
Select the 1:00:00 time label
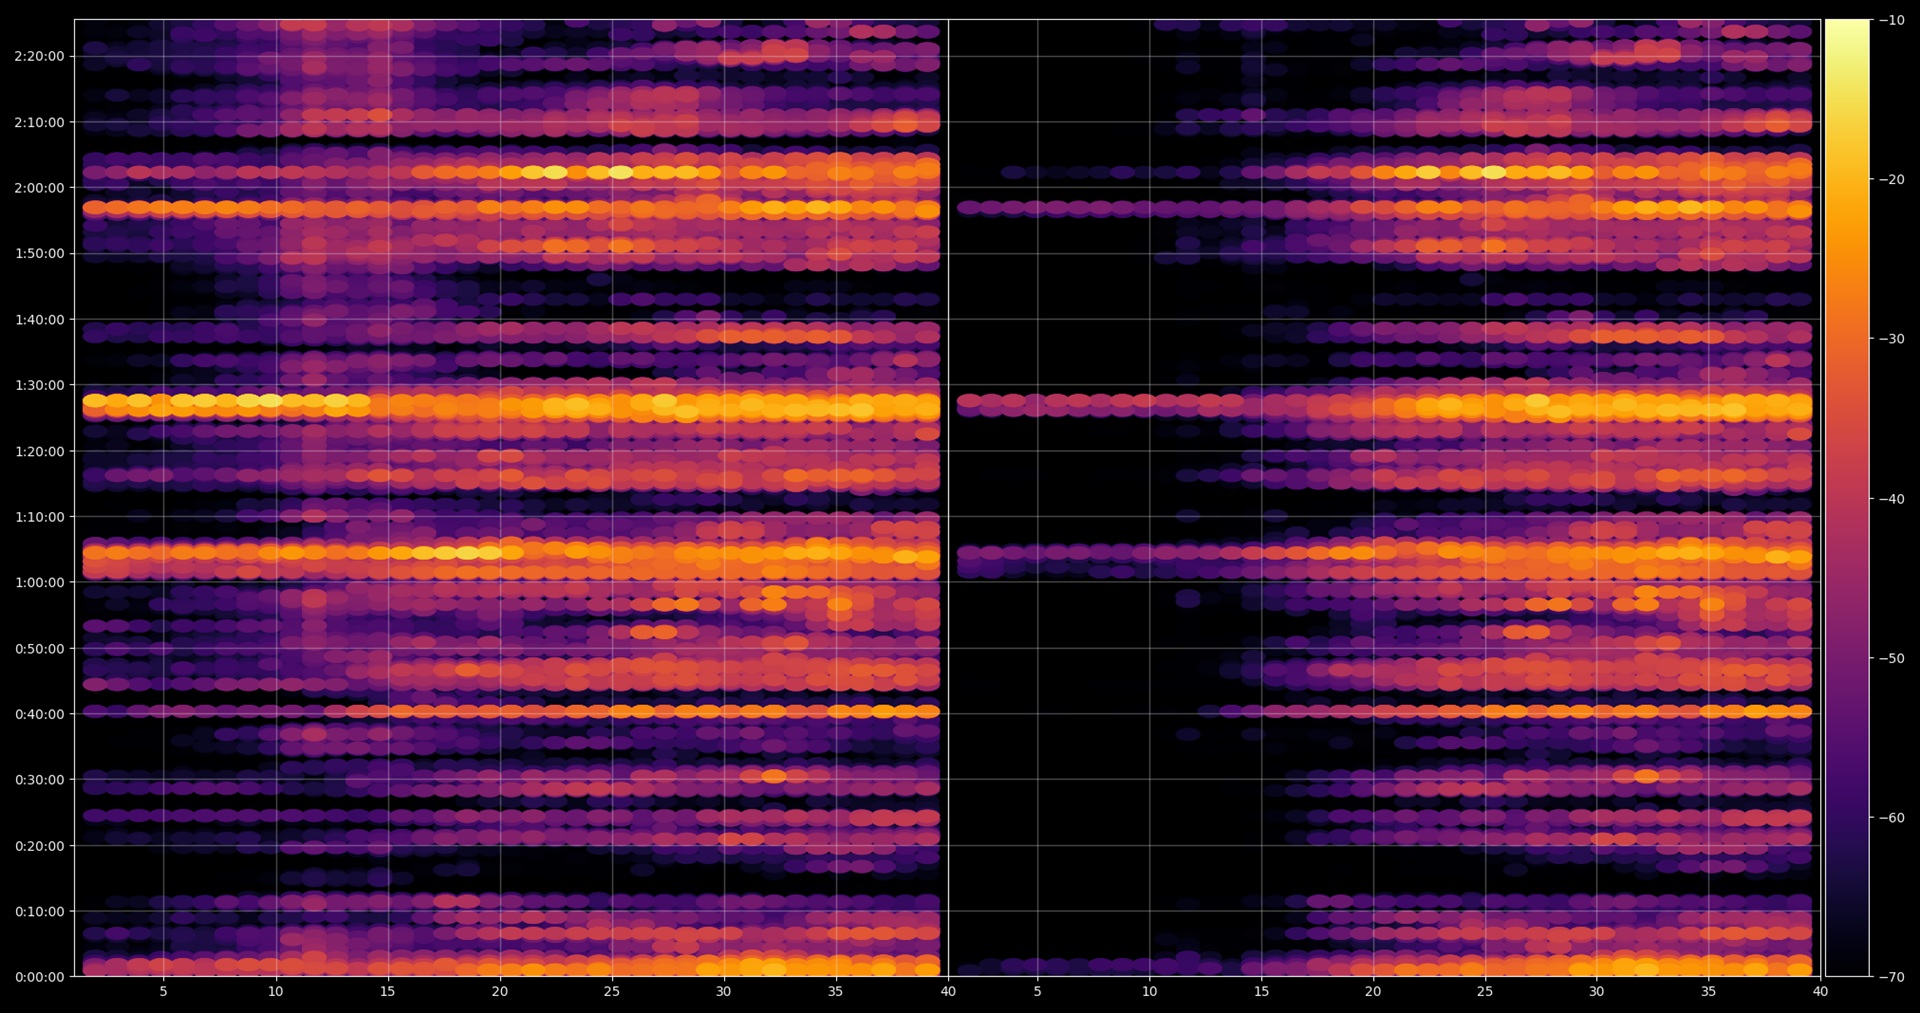39,582
